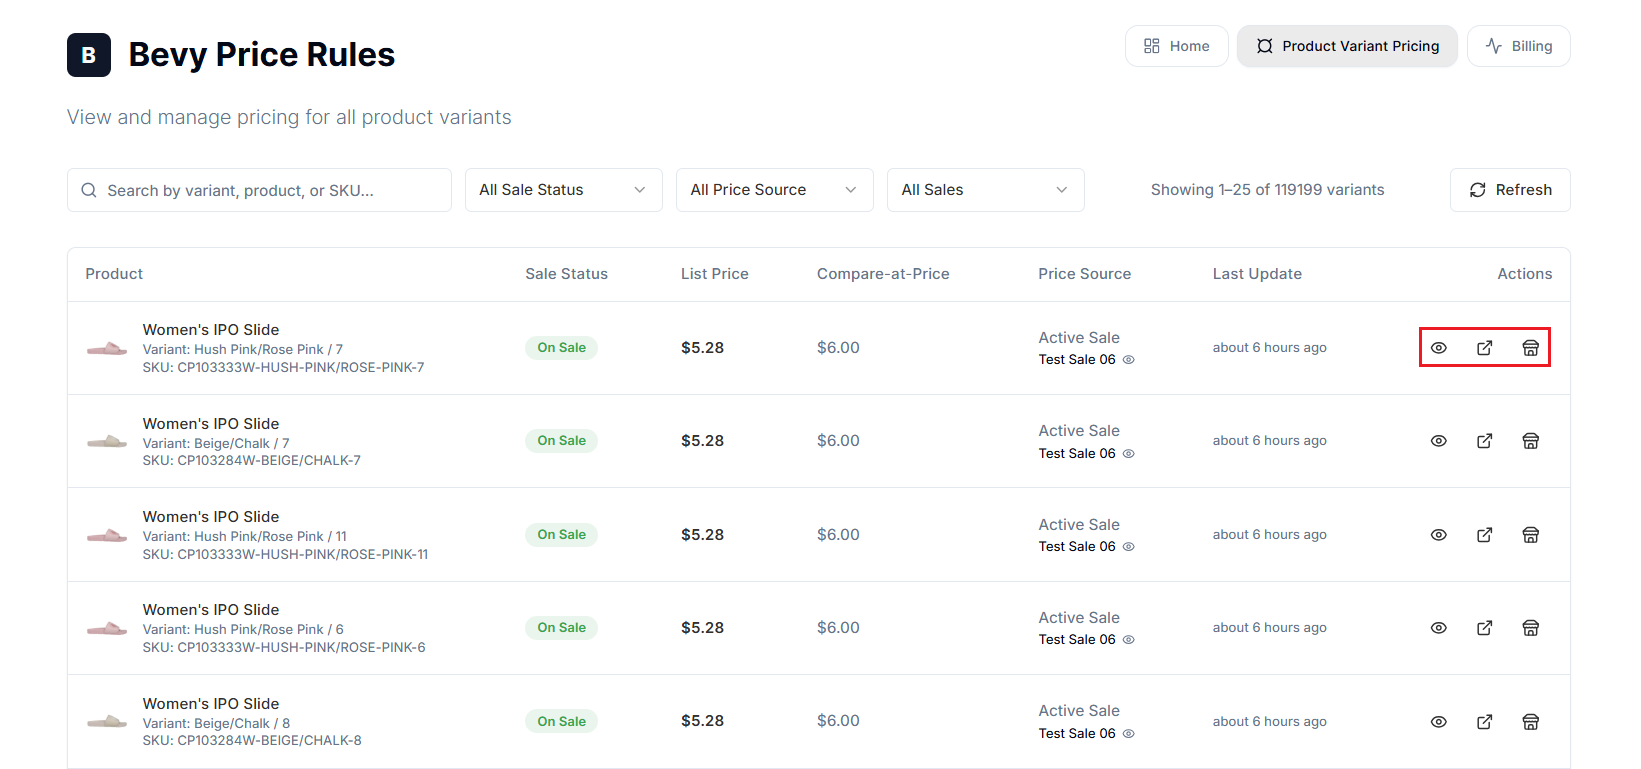
Task: Click the Product column header
Action: point(114,274)
